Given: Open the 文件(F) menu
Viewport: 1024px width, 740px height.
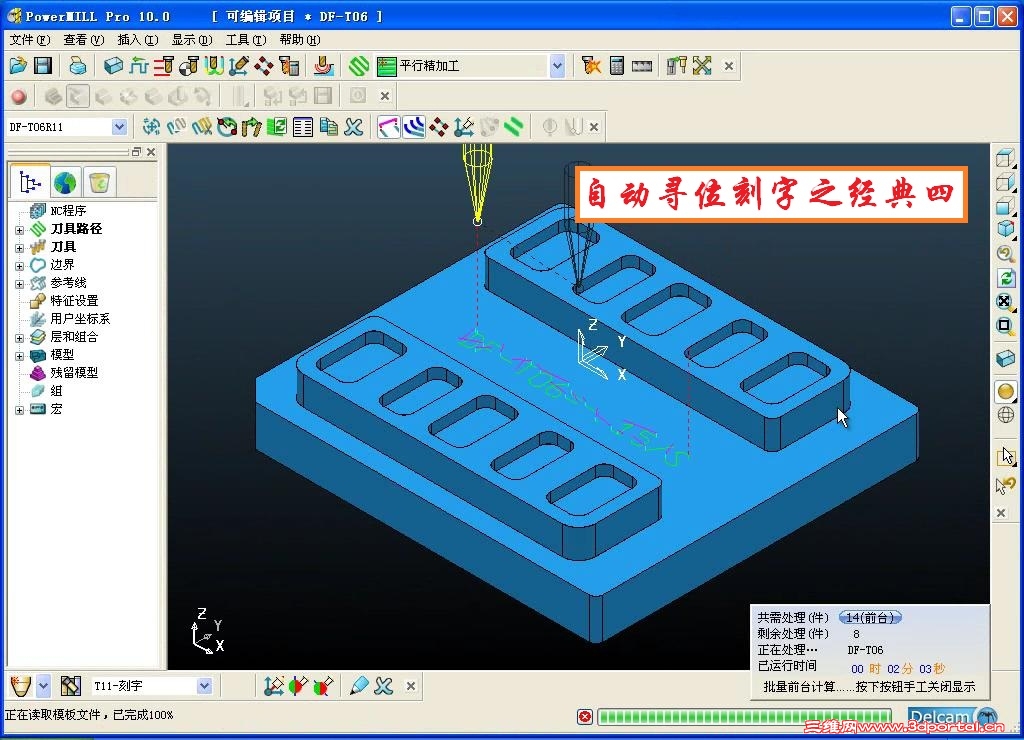Looking at the screenshot, I should [x=29, y=40].
